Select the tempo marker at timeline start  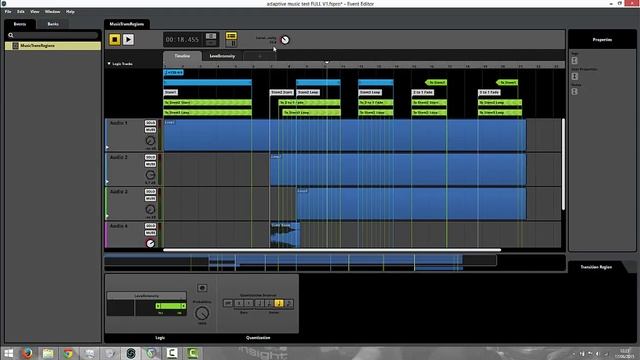173,72
